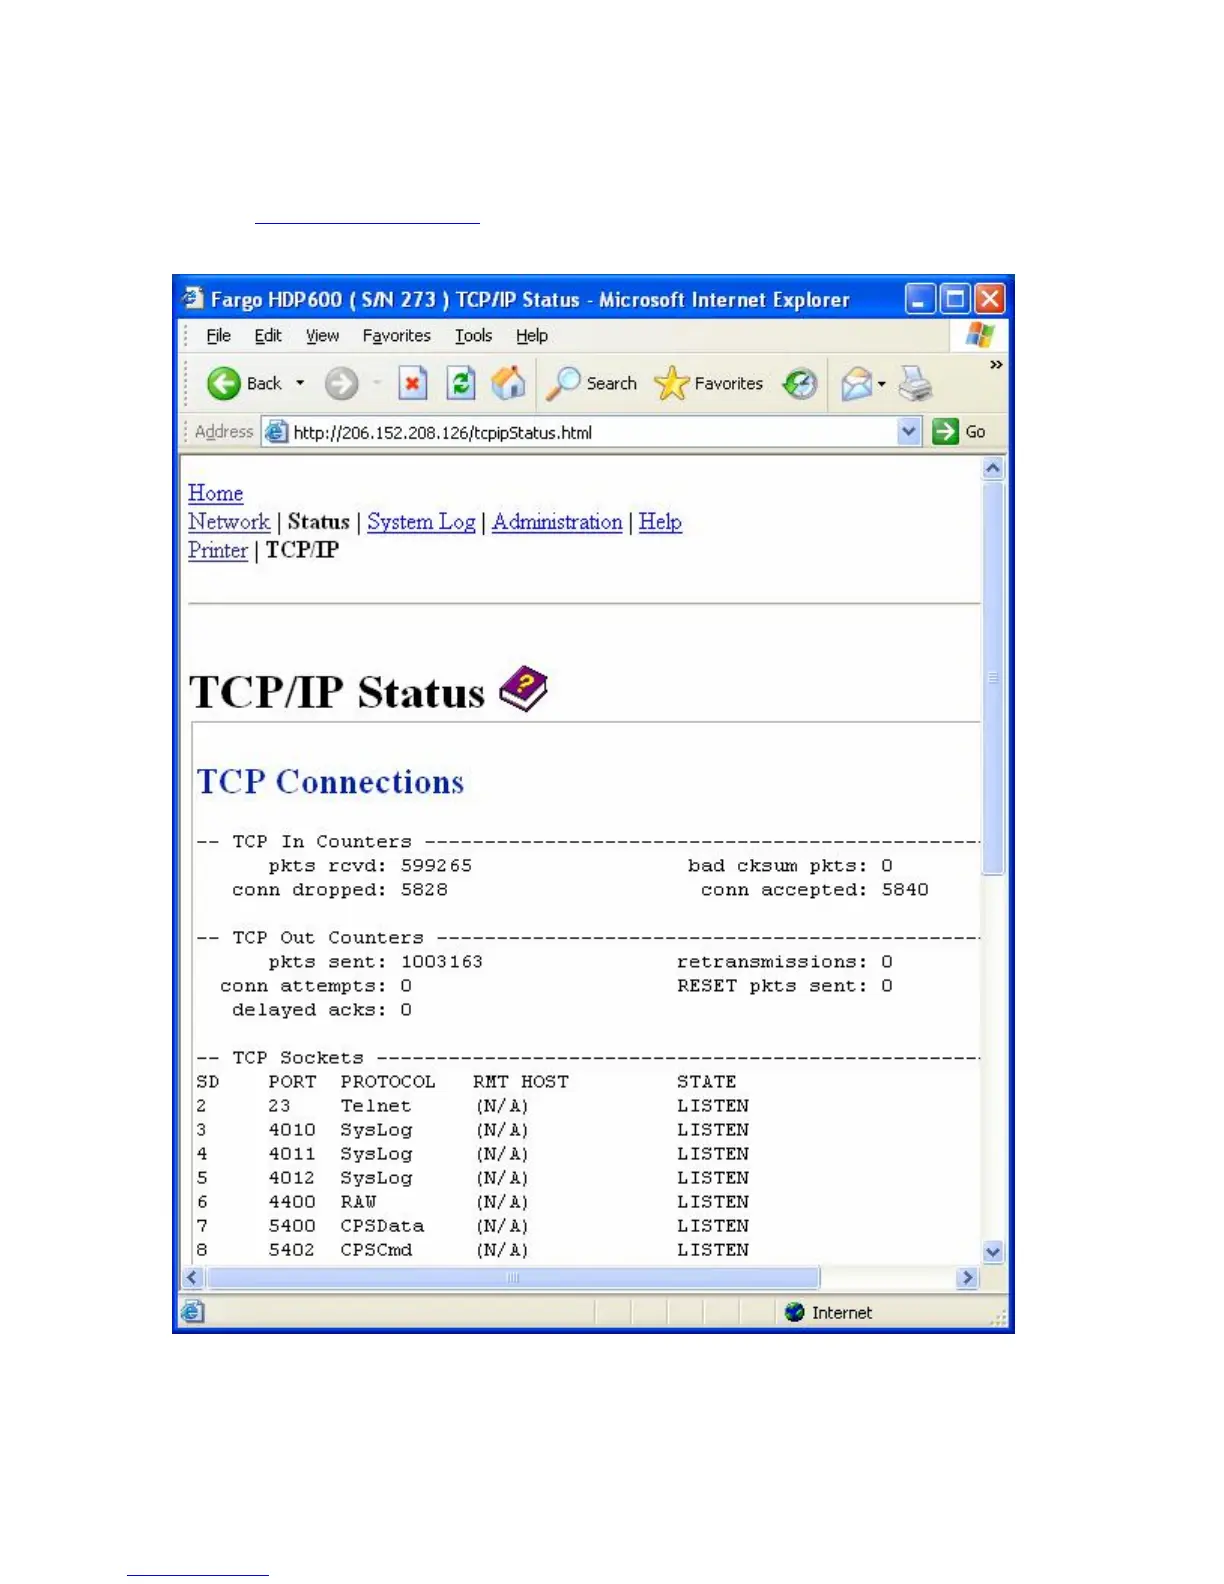Click the Telnet socket row
Screen dimensions: 1224x1584
coord(473,1106)
